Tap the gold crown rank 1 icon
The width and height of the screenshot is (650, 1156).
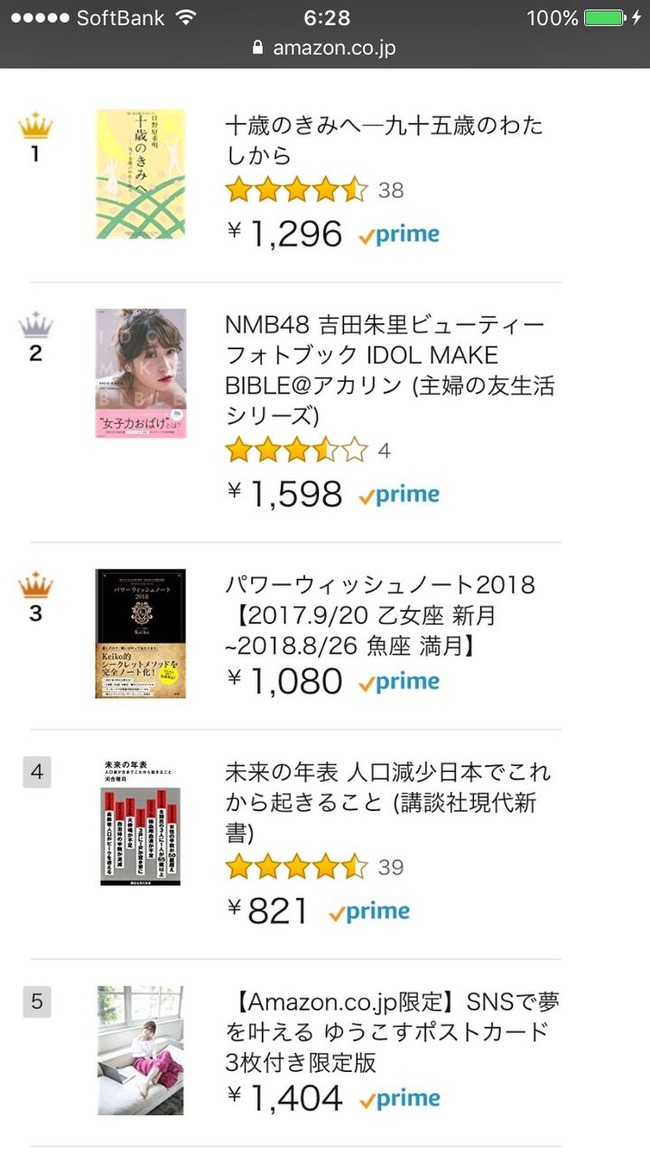tap(36, 128)
